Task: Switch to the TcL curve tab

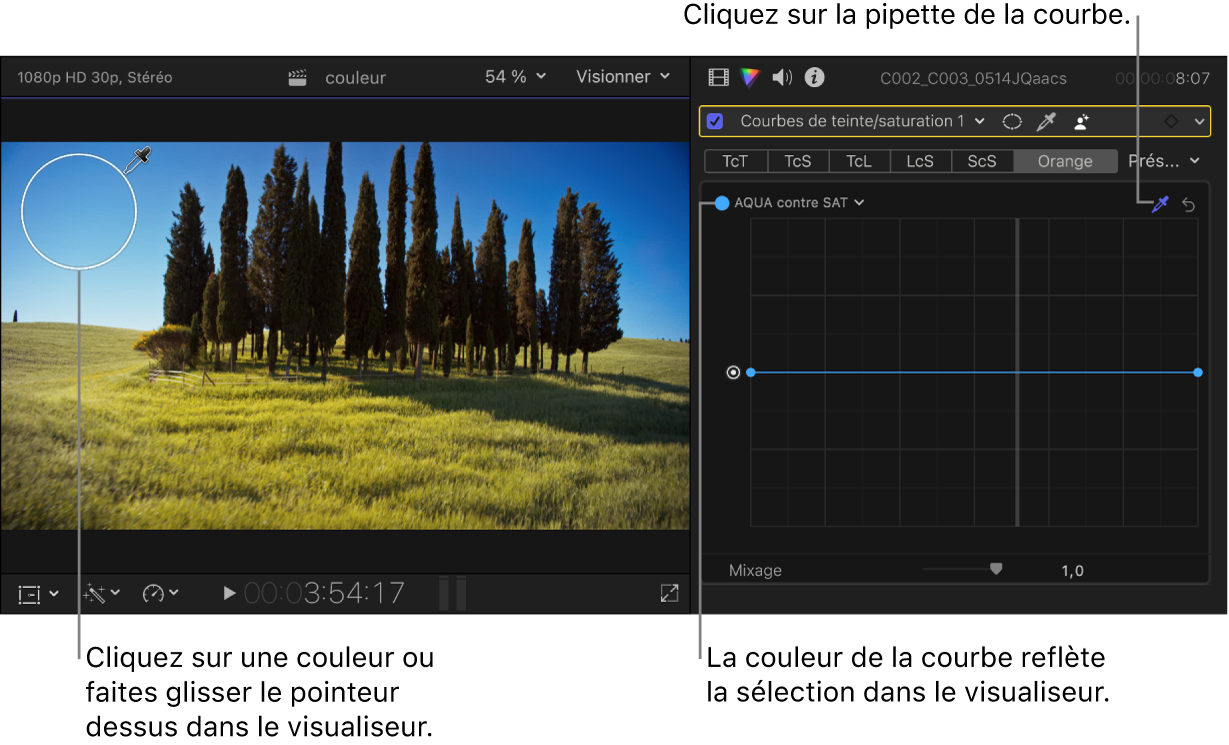Action: pos(859,161)
